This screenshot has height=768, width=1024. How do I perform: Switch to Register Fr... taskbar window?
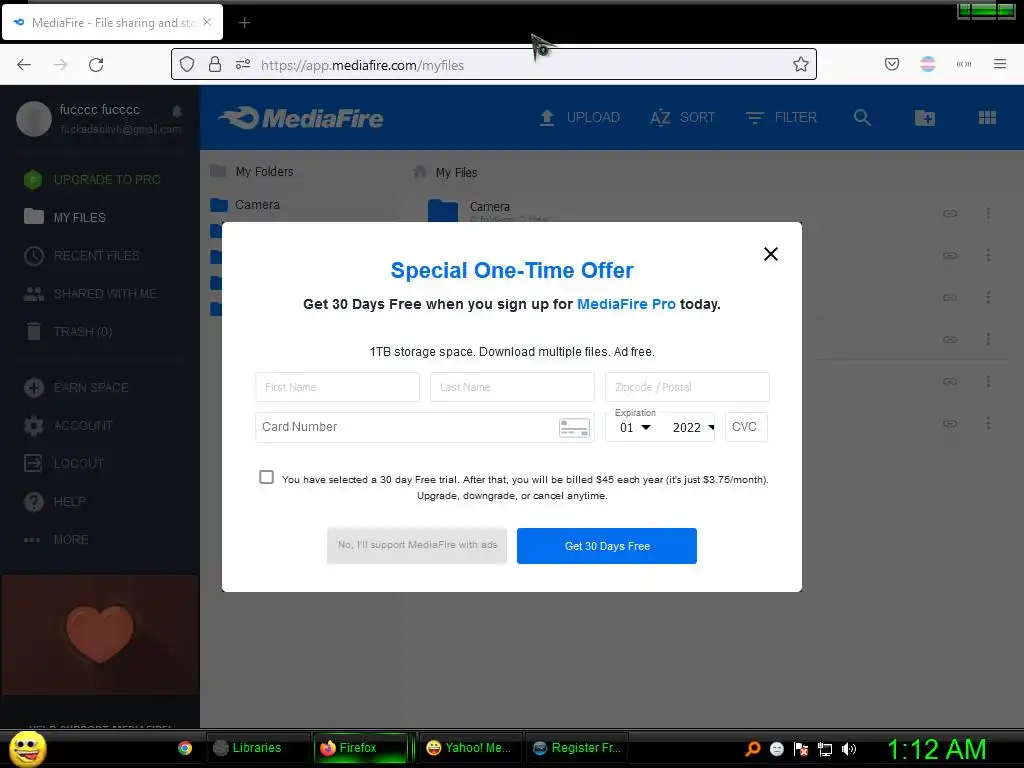577,748
